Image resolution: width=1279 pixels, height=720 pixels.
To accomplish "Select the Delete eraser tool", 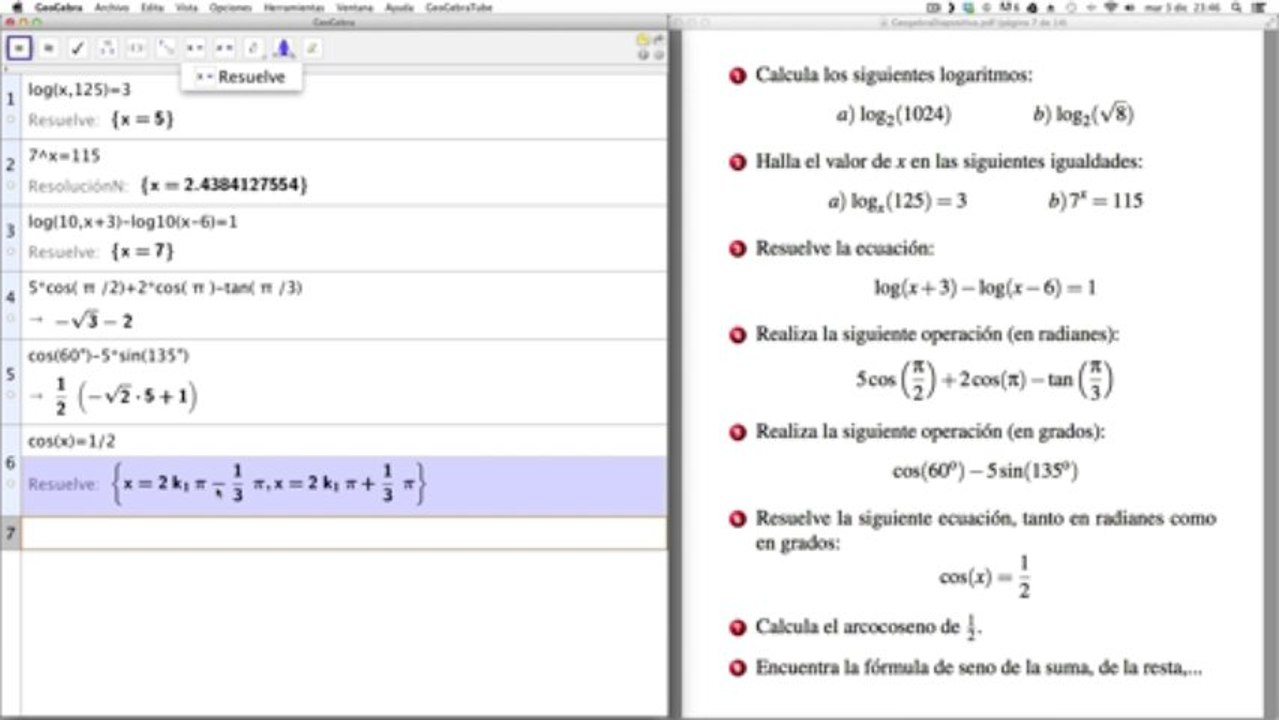I will (313, 47).
